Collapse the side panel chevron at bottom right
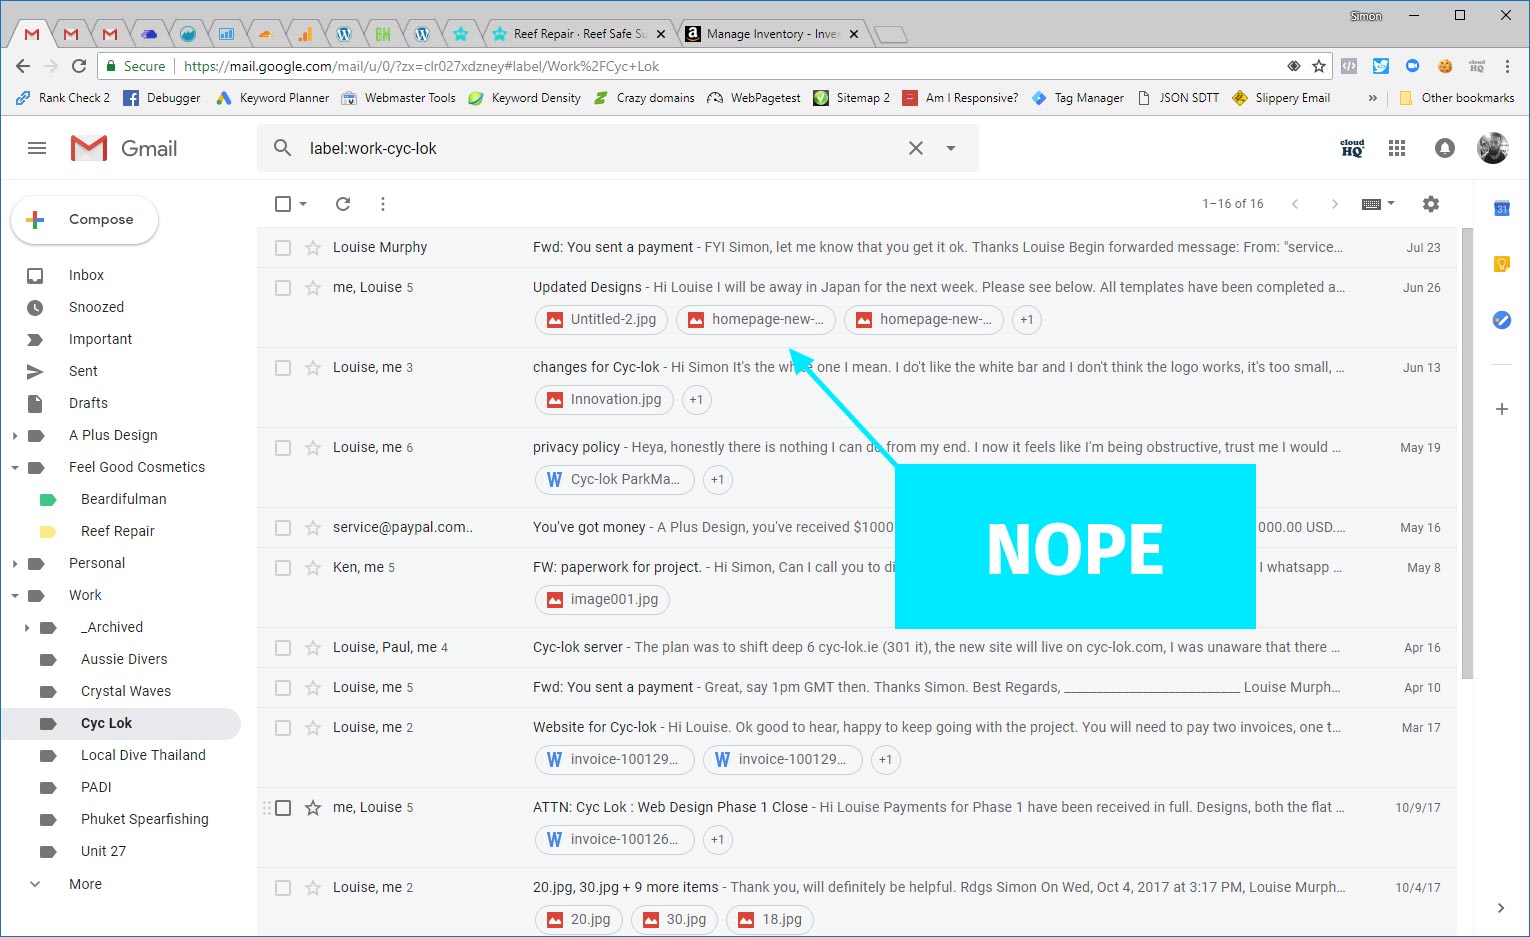 1501,908
